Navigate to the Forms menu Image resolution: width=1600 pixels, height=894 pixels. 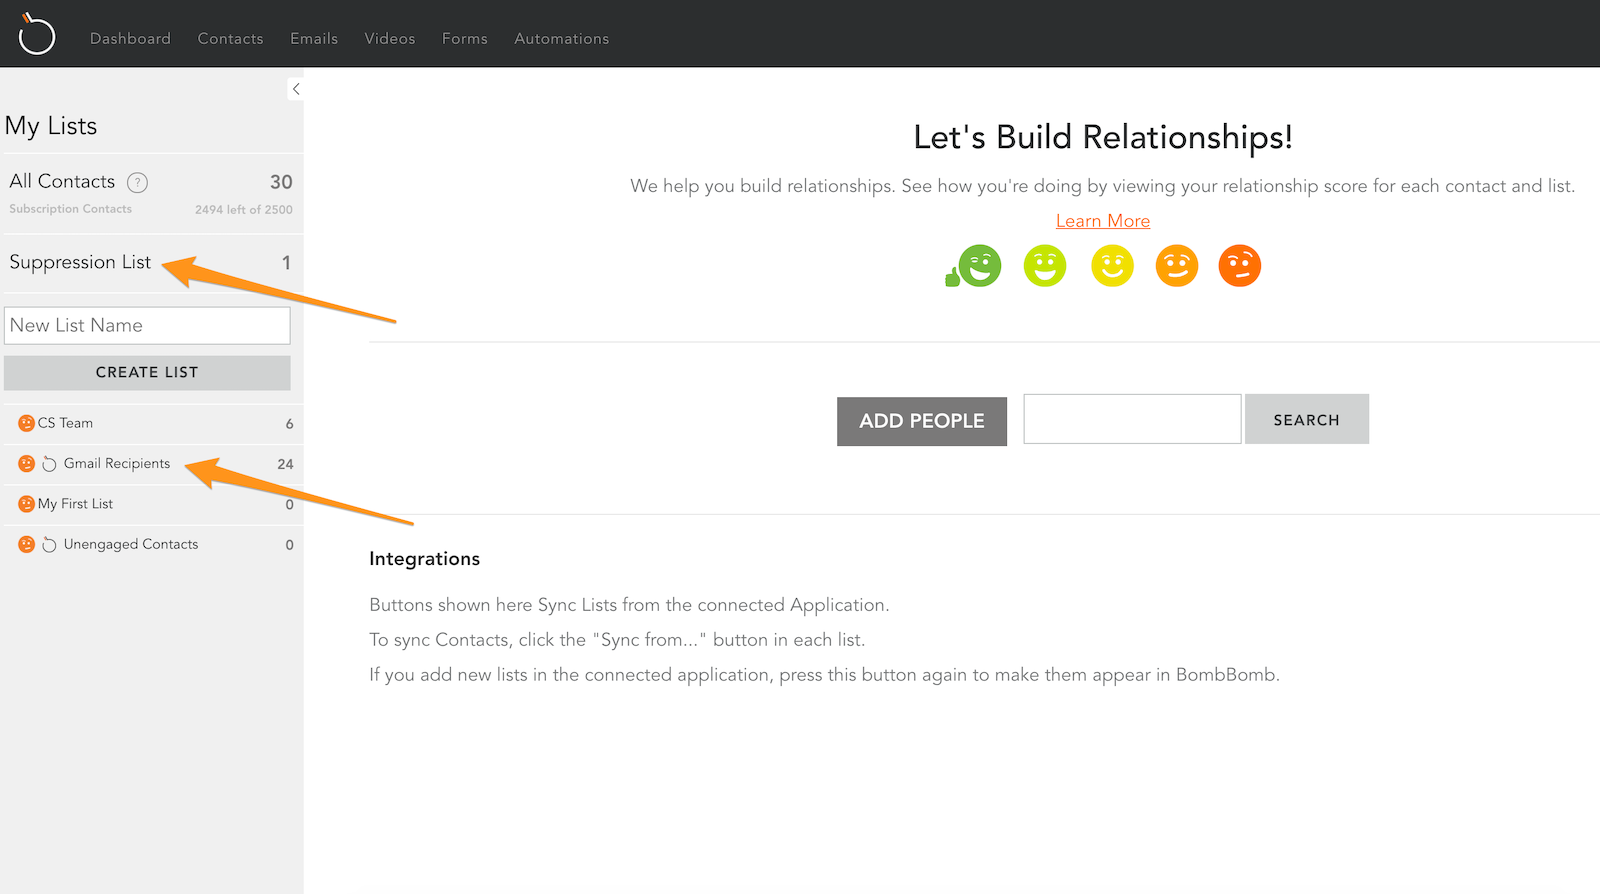465,38
